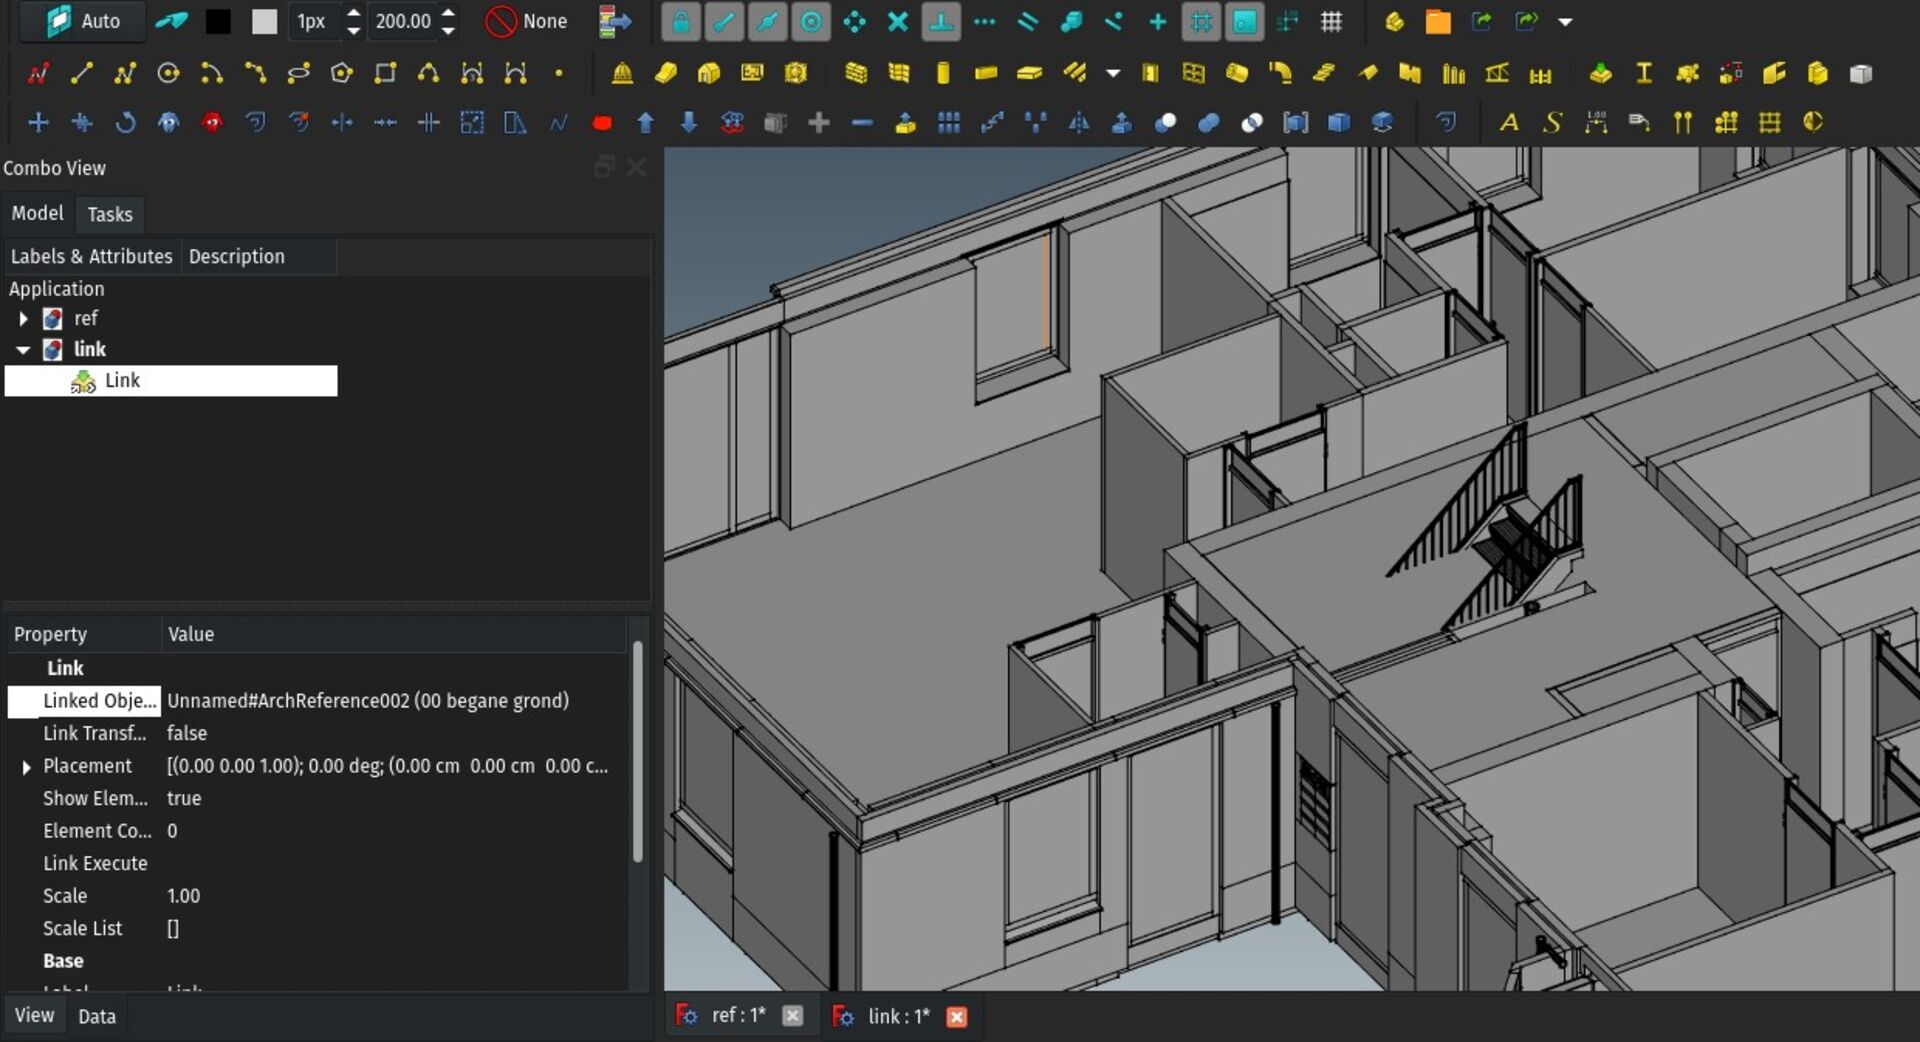Image resolution: width=1920 pixels, height=1042 pixels.
Task: Toggle Snap Perpendicular
Action: pyautogui.click(x=941, y=21)
